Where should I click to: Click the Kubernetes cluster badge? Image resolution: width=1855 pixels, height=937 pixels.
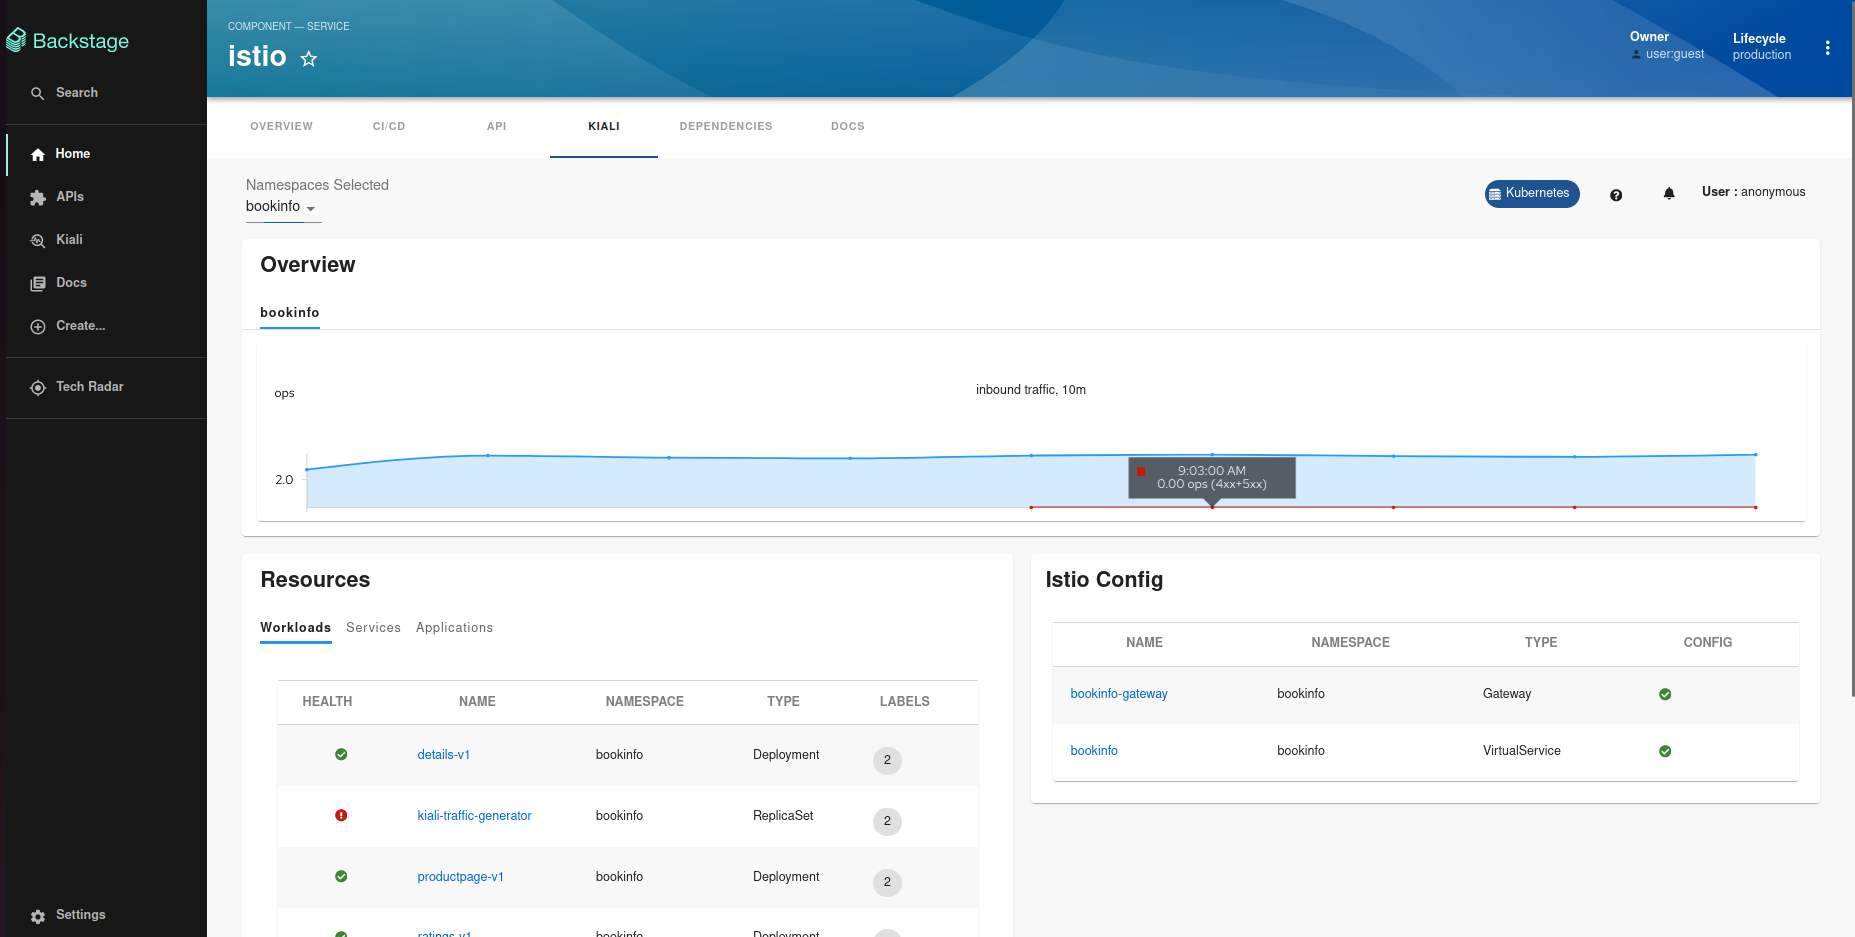click(x=1531, y=194)
